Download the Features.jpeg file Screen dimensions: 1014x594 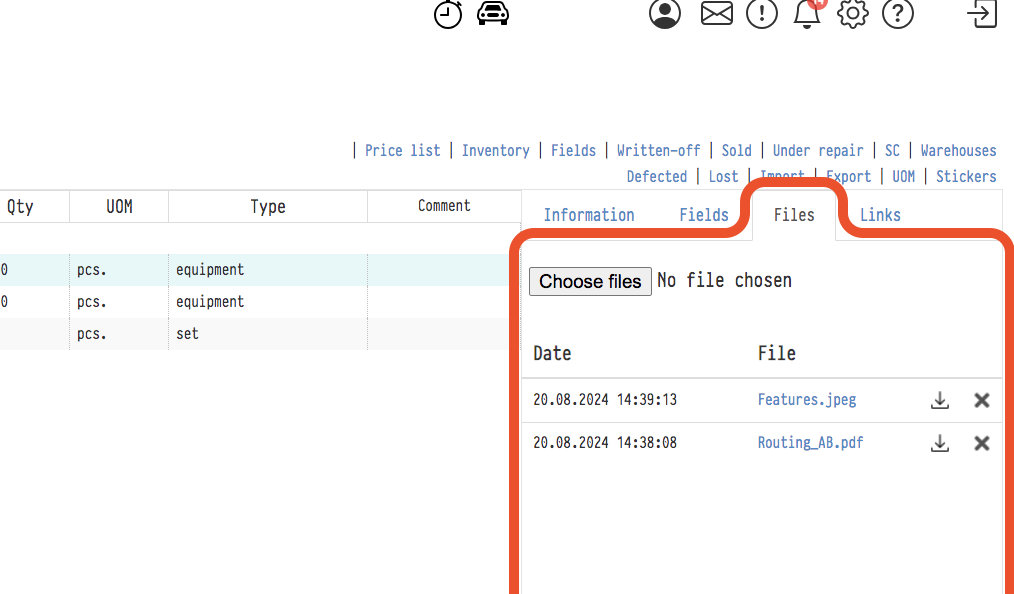pyautogui.click(x=940, y=400)
